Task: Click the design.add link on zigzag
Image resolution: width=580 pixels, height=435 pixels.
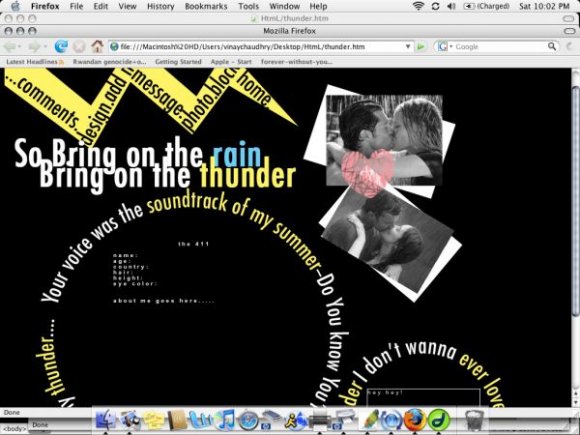Action: pyautogui.click(x=105, y=111)
